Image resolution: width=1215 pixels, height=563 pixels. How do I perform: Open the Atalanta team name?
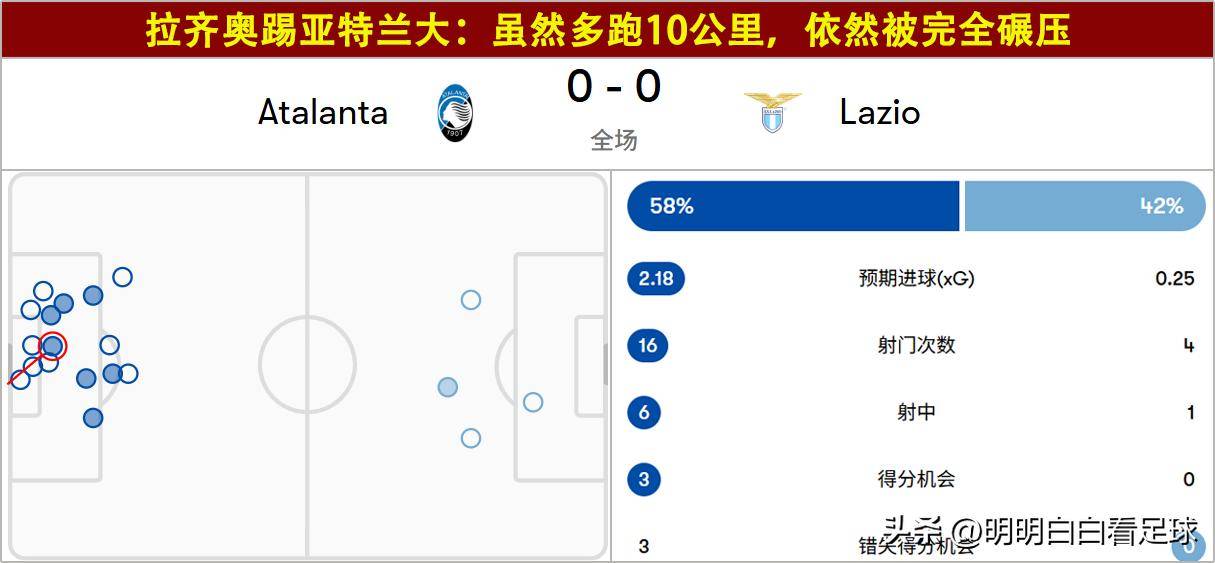tap(323, 112)
